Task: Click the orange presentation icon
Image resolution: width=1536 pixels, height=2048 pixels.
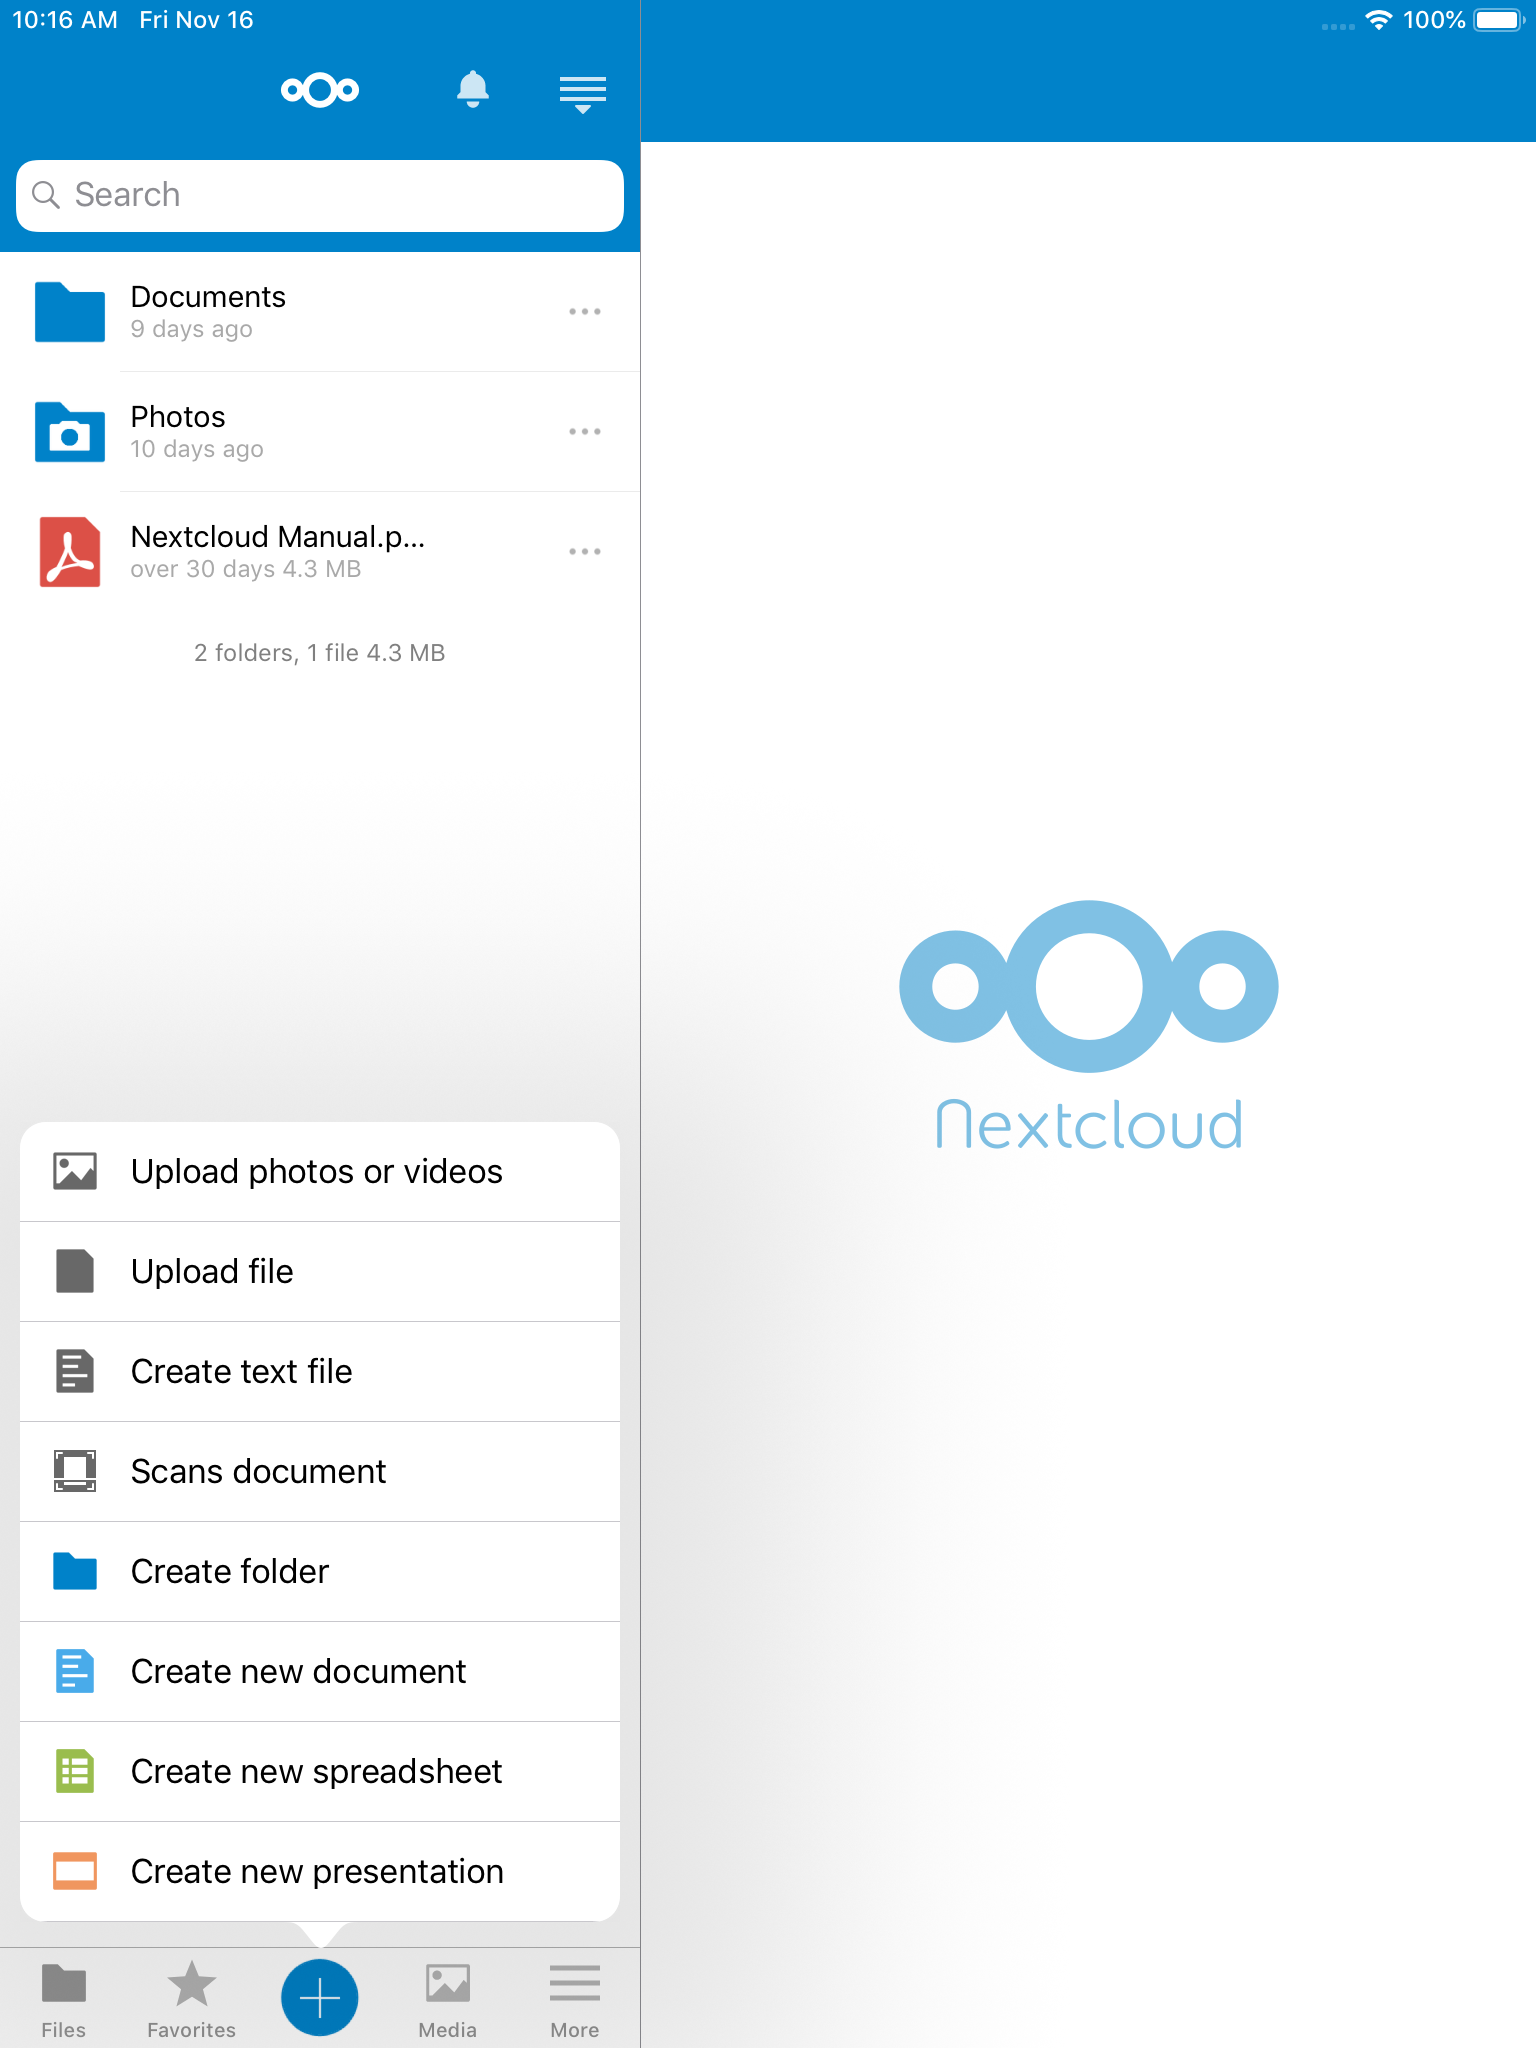Action: pyautogui.click(x=75, y=1871)
